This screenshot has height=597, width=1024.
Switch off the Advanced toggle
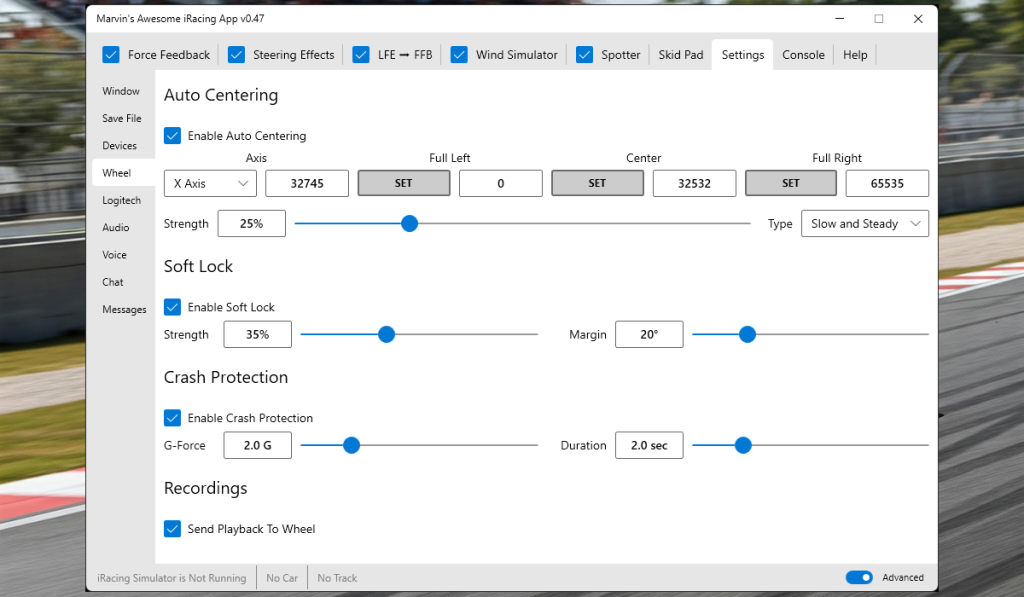(858, 578)
